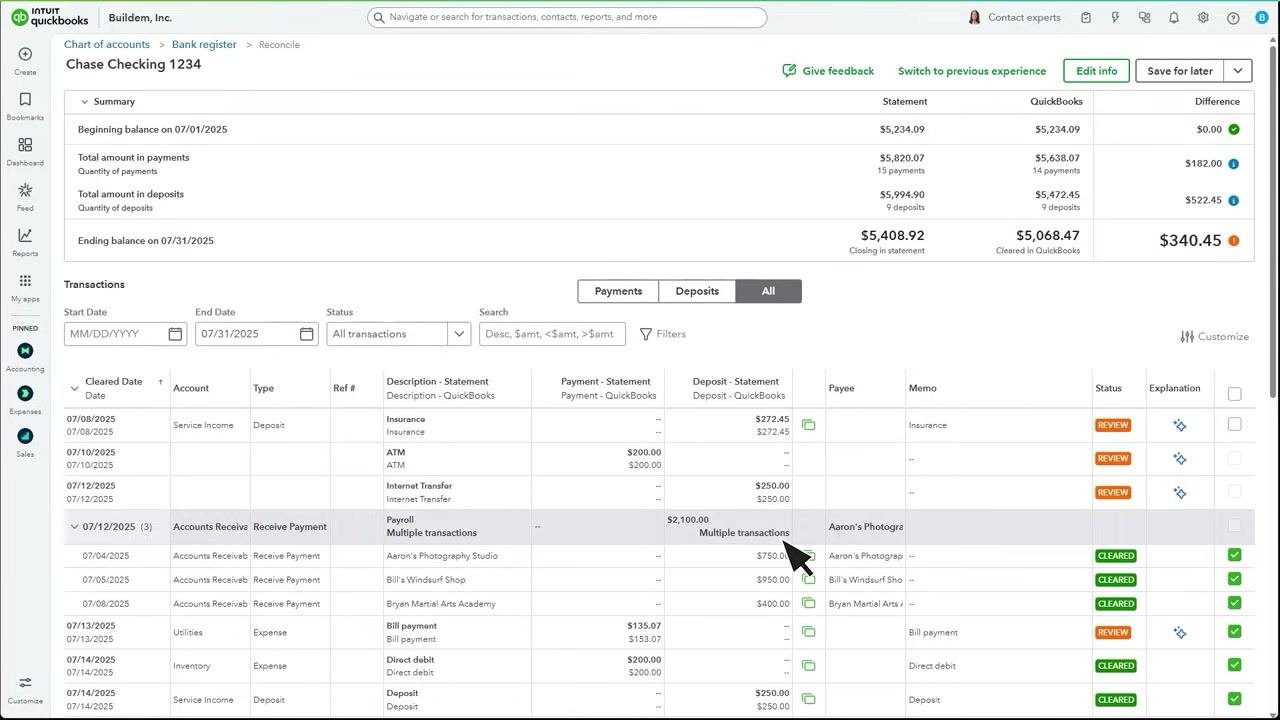Image resolution: width=1280 pixels, height=720 pixels.
Task: Open the pinned Sales app
Action: coord(25,441)
